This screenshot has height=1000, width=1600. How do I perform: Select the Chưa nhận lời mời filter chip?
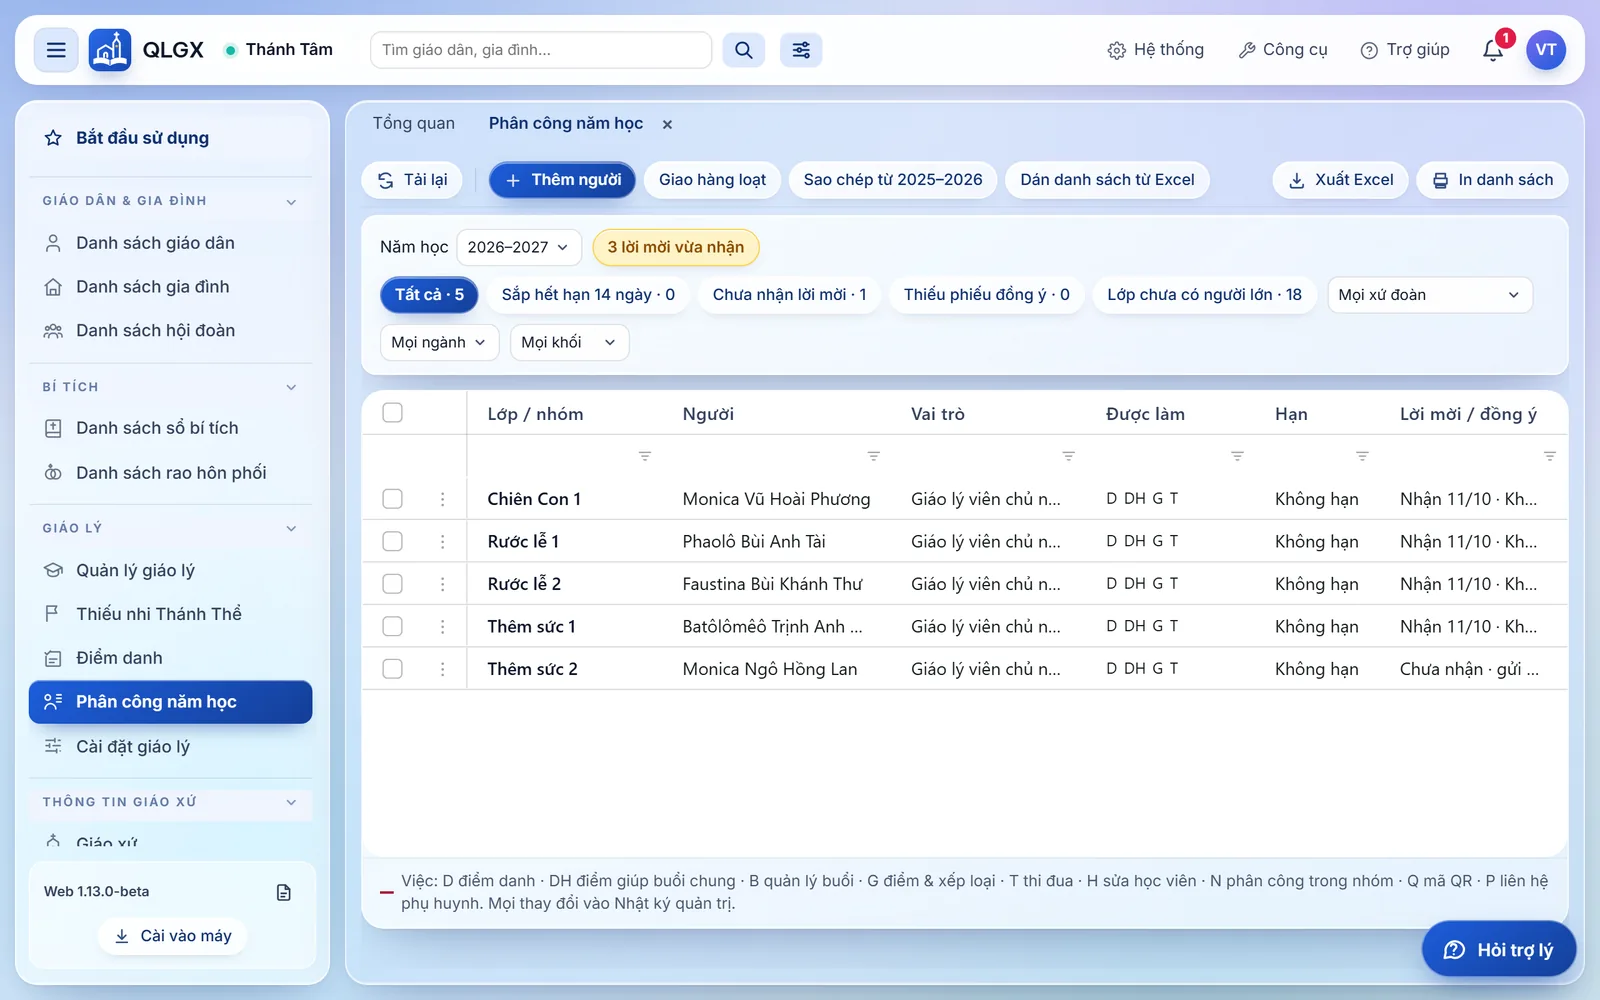[789, 295]
